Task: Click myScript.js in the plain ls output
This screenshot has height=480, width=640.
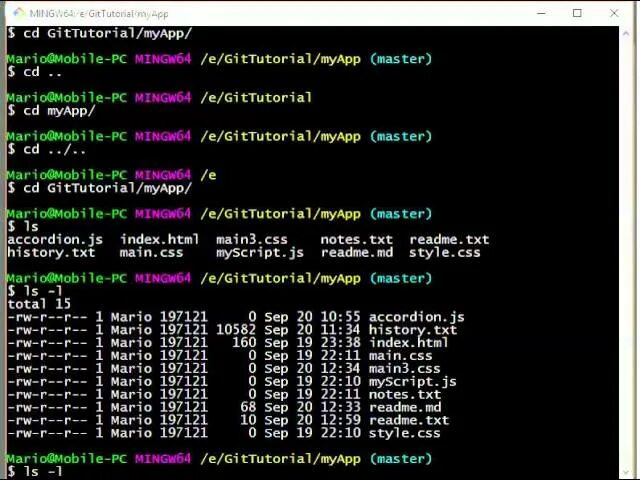Action: tap(260, 253)
